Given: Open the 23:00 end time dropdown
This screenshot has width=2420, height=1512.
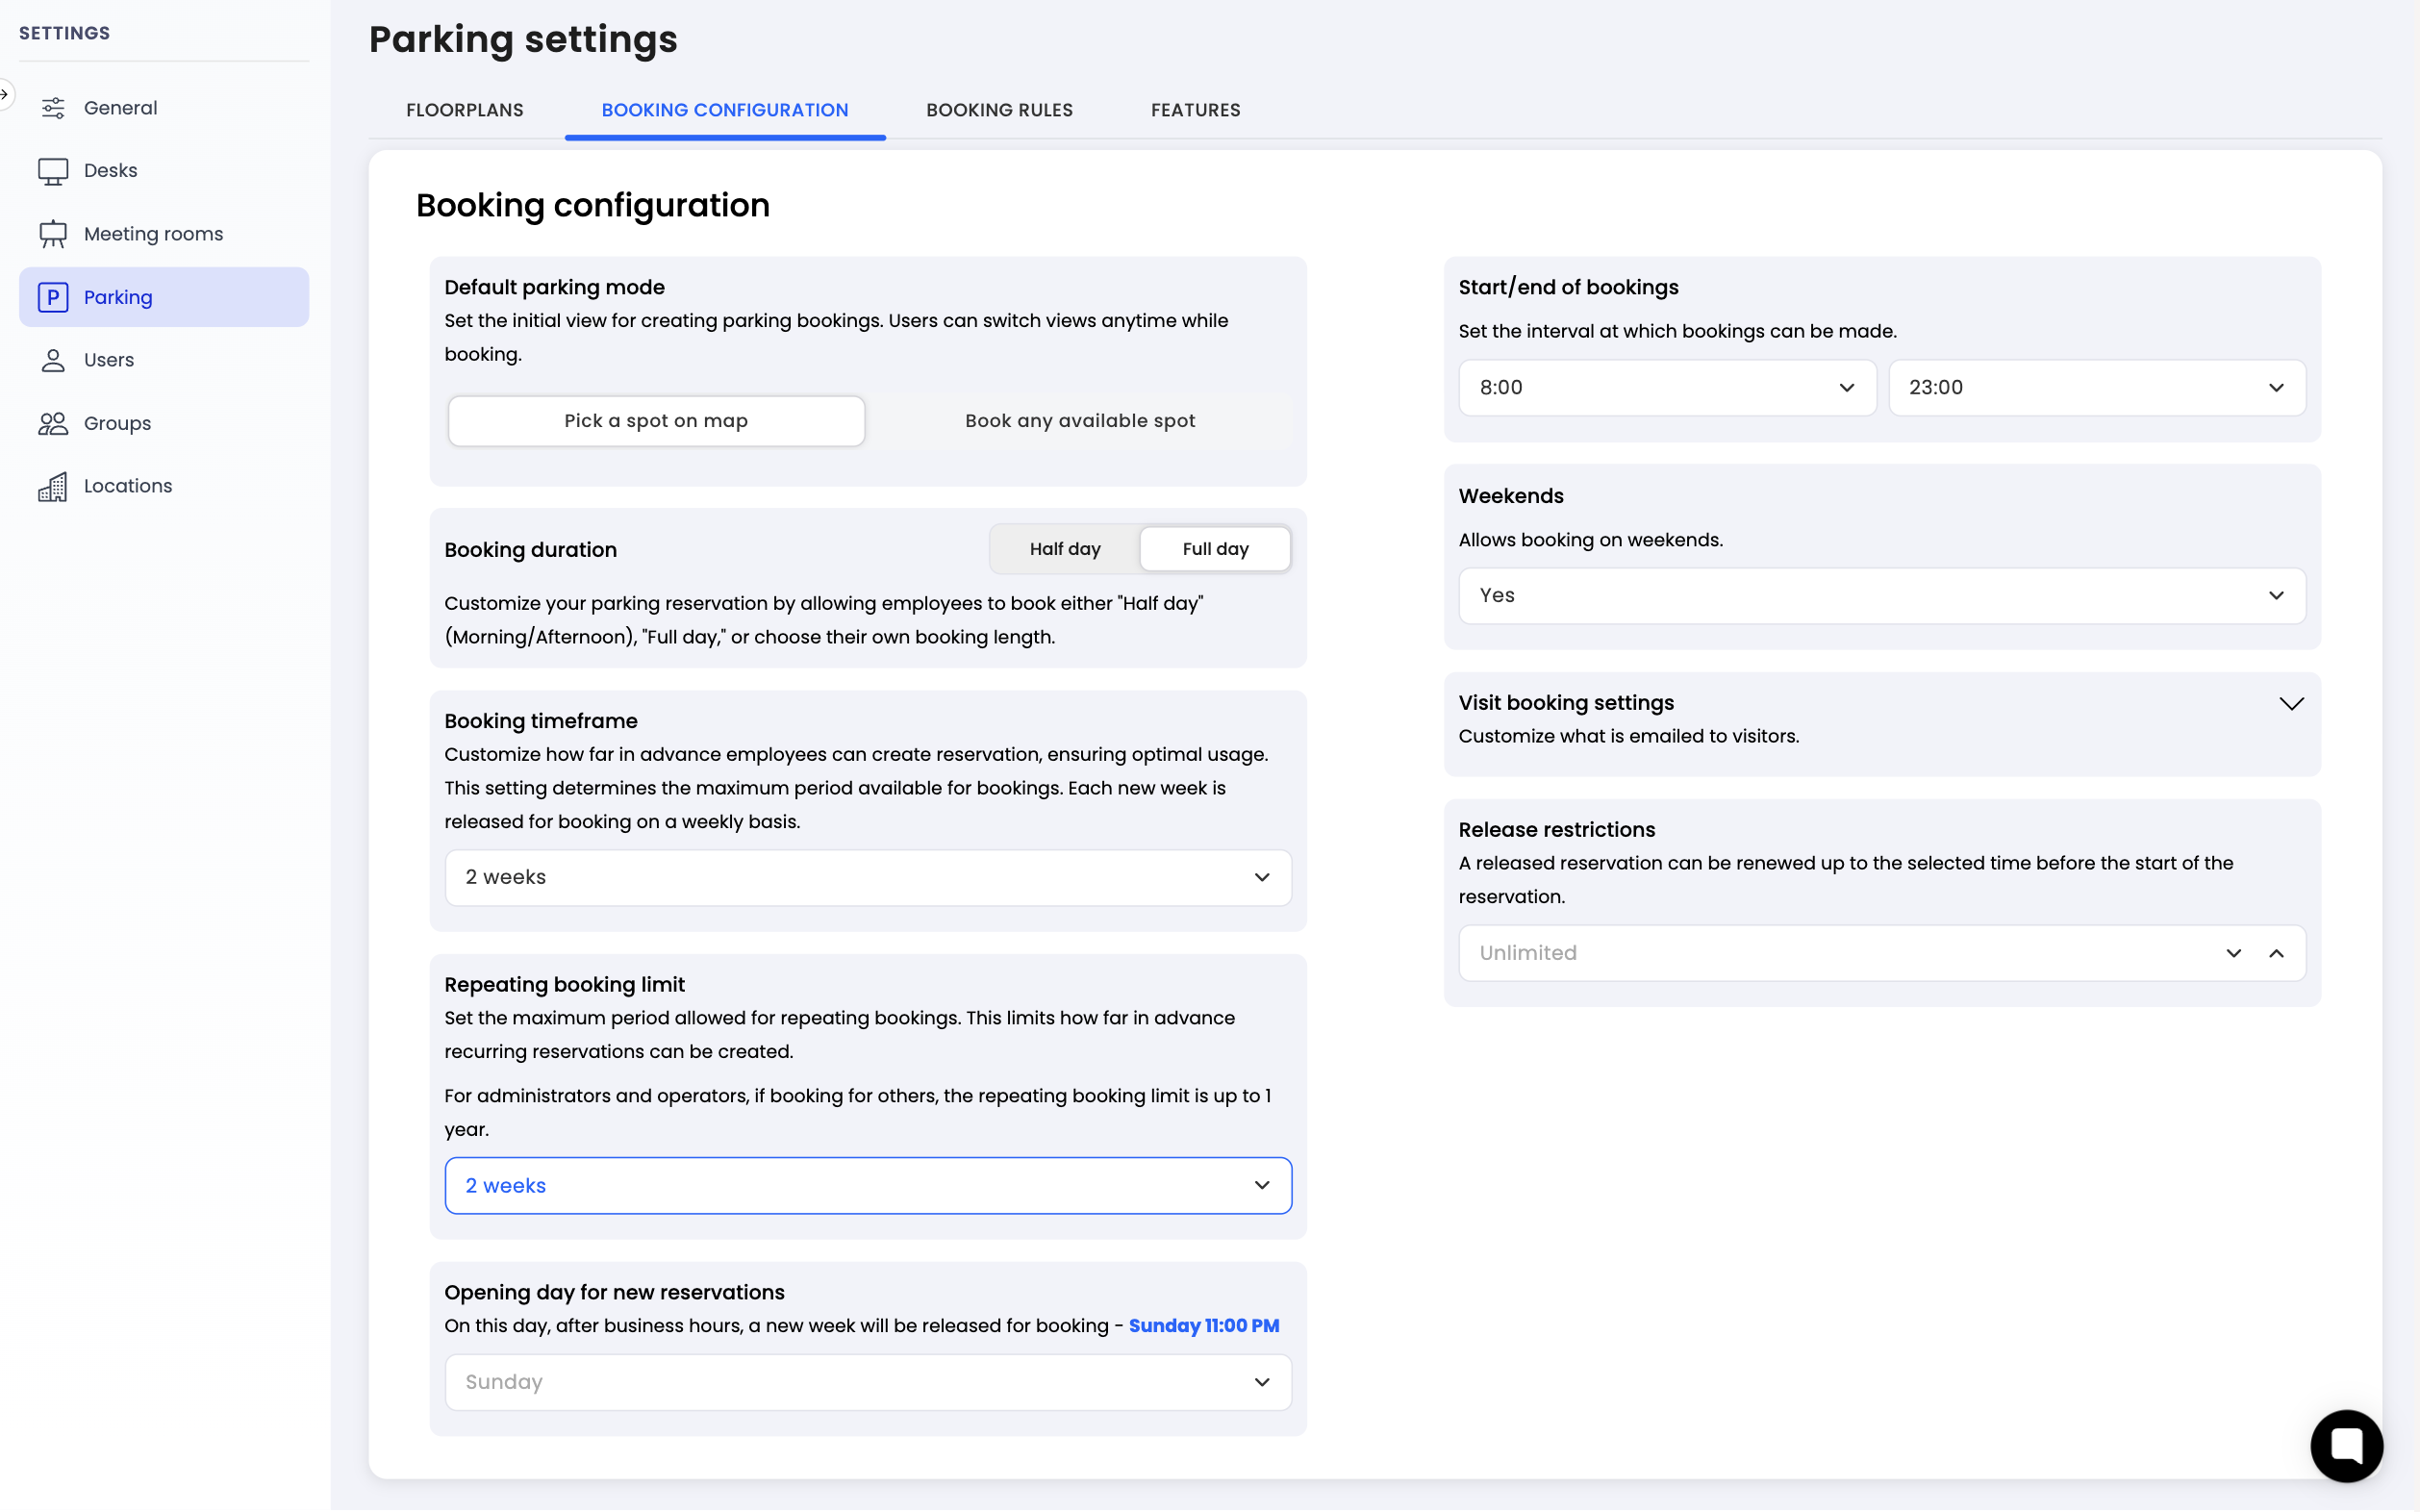Looking at the screenshot, I should pyautogui.click(x=2096, y=388).
